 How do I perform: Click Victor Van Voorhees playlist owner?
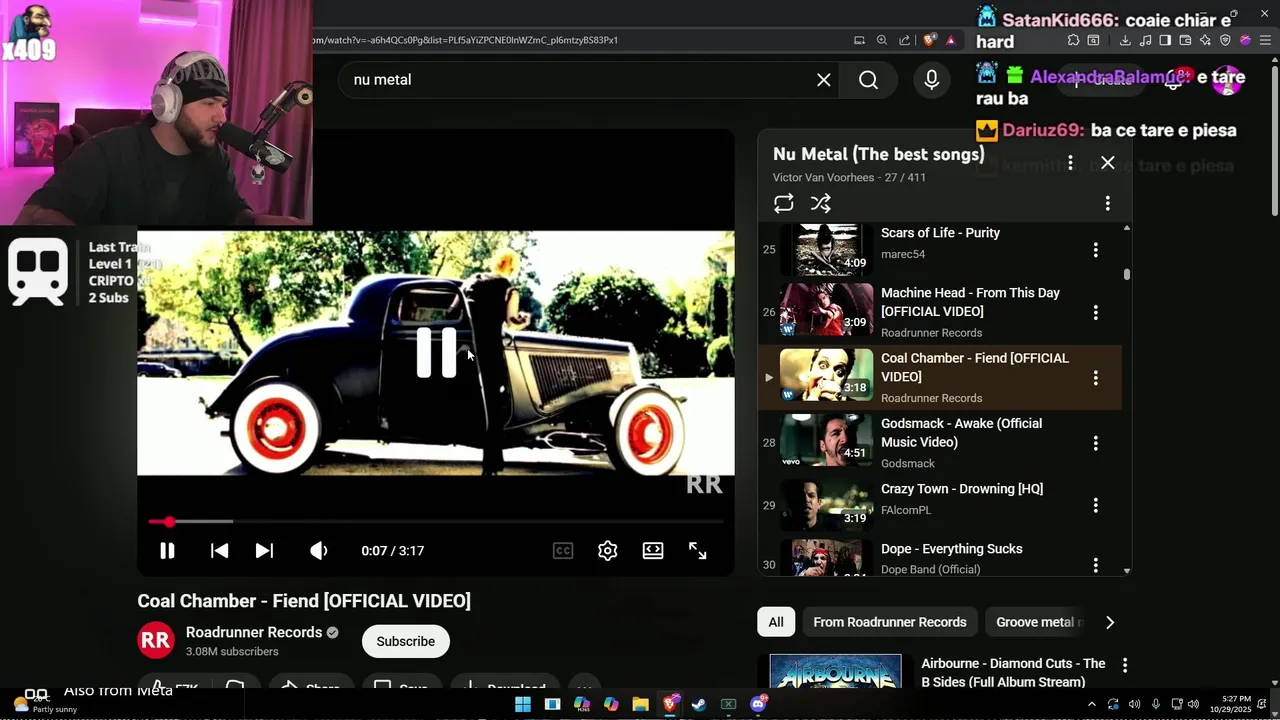pos(823,177)
